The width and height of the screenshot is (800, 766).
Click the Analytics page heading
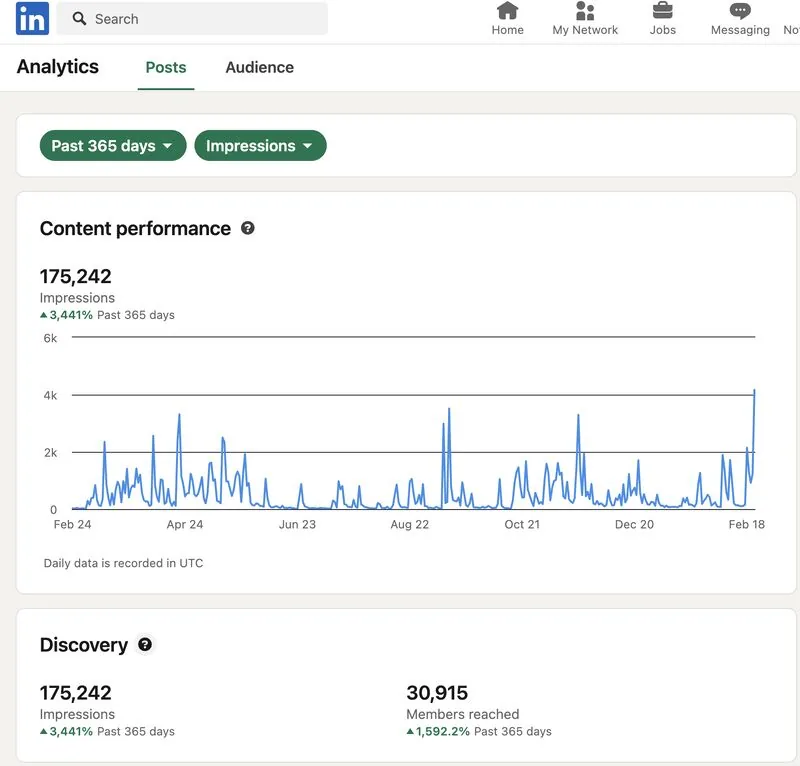pyautogui.click(x=58, y=67)
